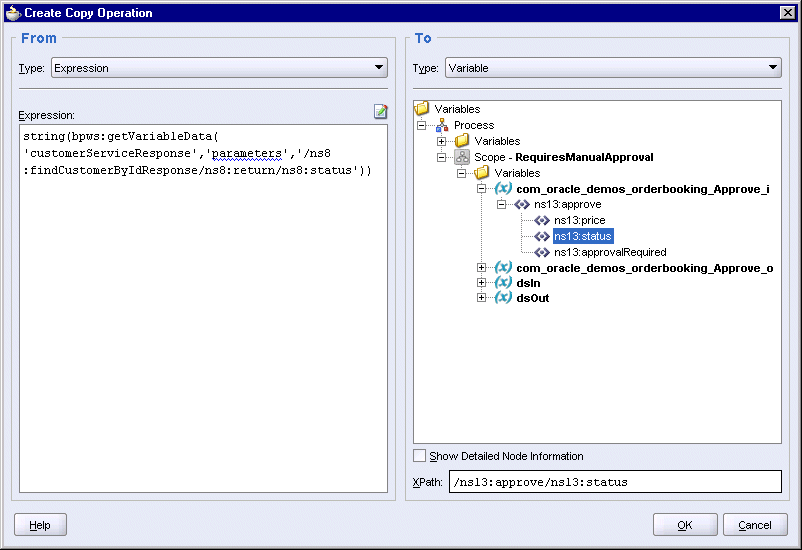Click the Process node icon

pos(442,125)
